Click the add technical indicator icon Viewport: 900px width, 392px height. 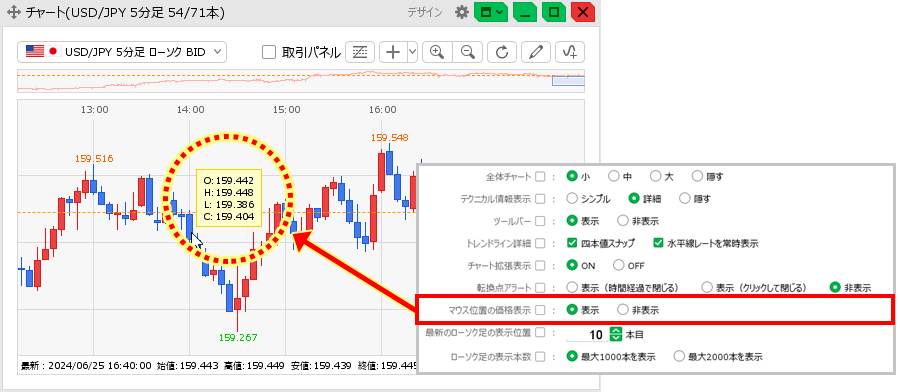click(570, 52)
